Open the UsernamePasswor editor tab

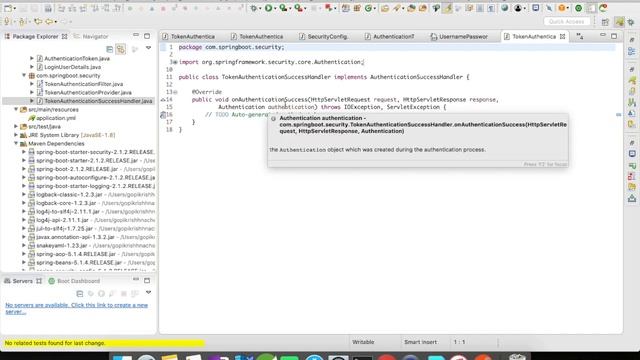[x=459, y=36]
